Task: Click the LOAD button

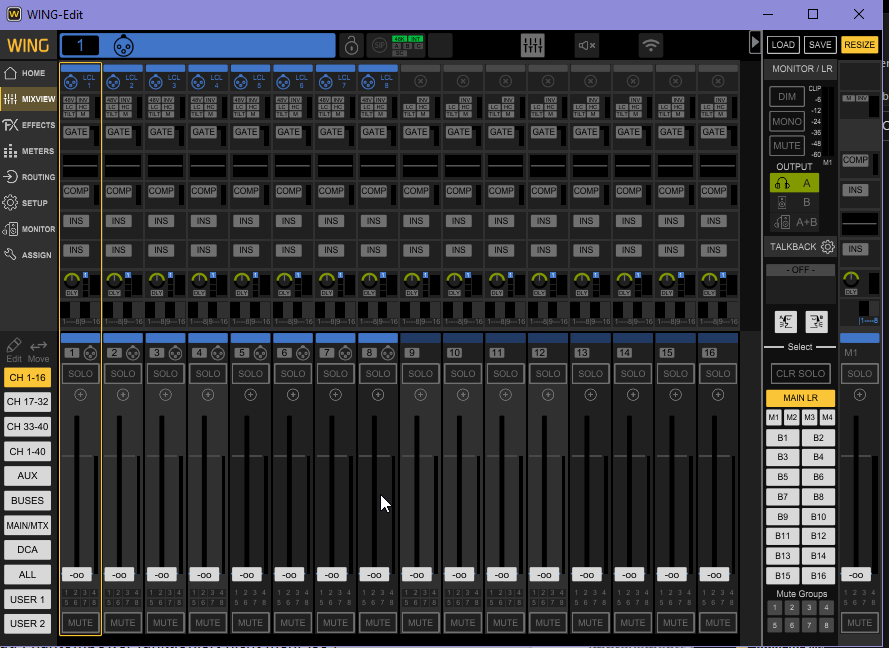Action: [x=783, y=45]
